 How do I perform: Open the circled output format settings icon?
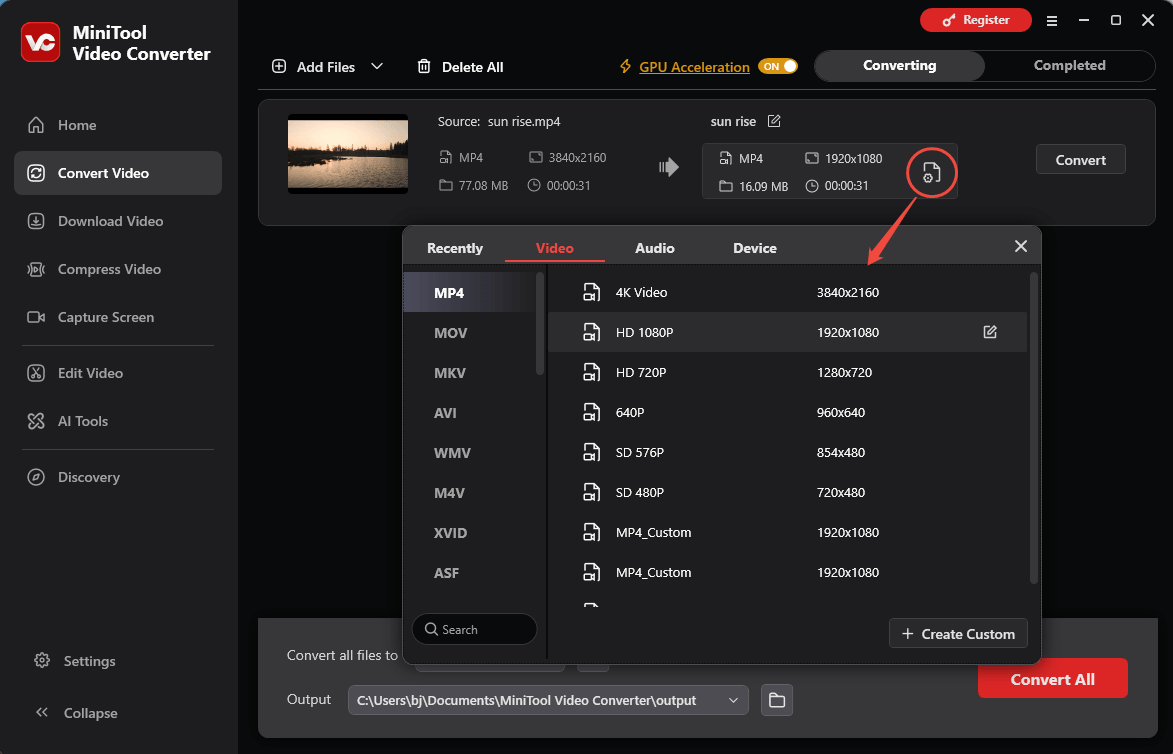[x=931, y=173]
